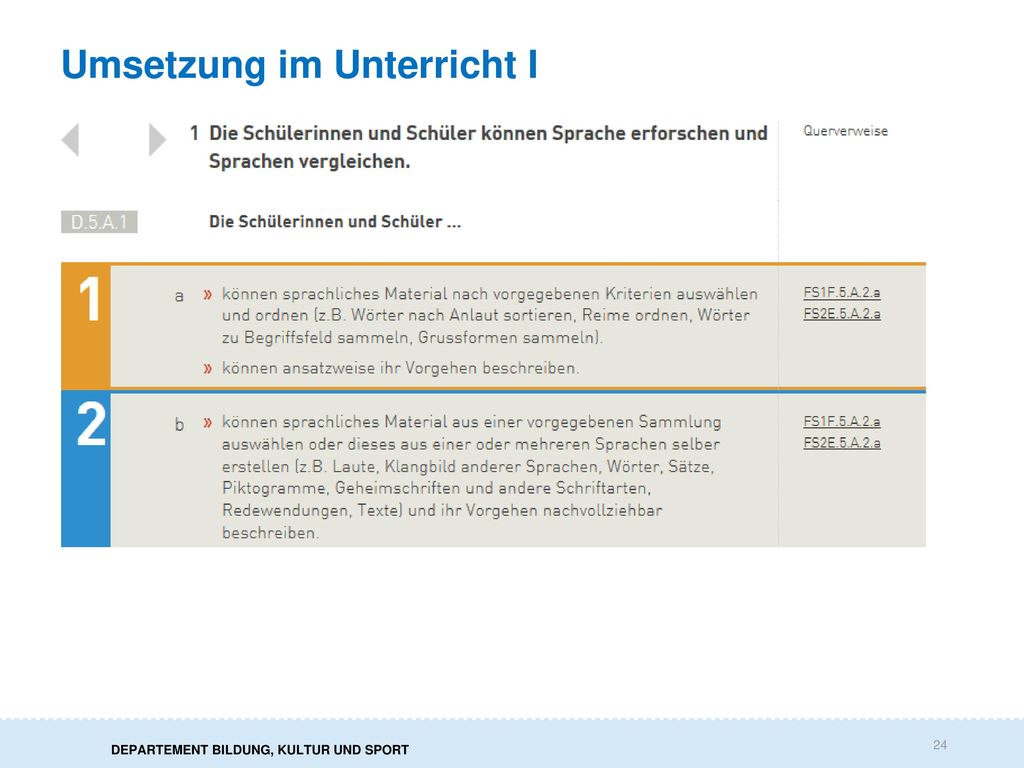Click the page number 24
The height and width of the screenshot is (768, 1024).
click(x=940, y=745)
